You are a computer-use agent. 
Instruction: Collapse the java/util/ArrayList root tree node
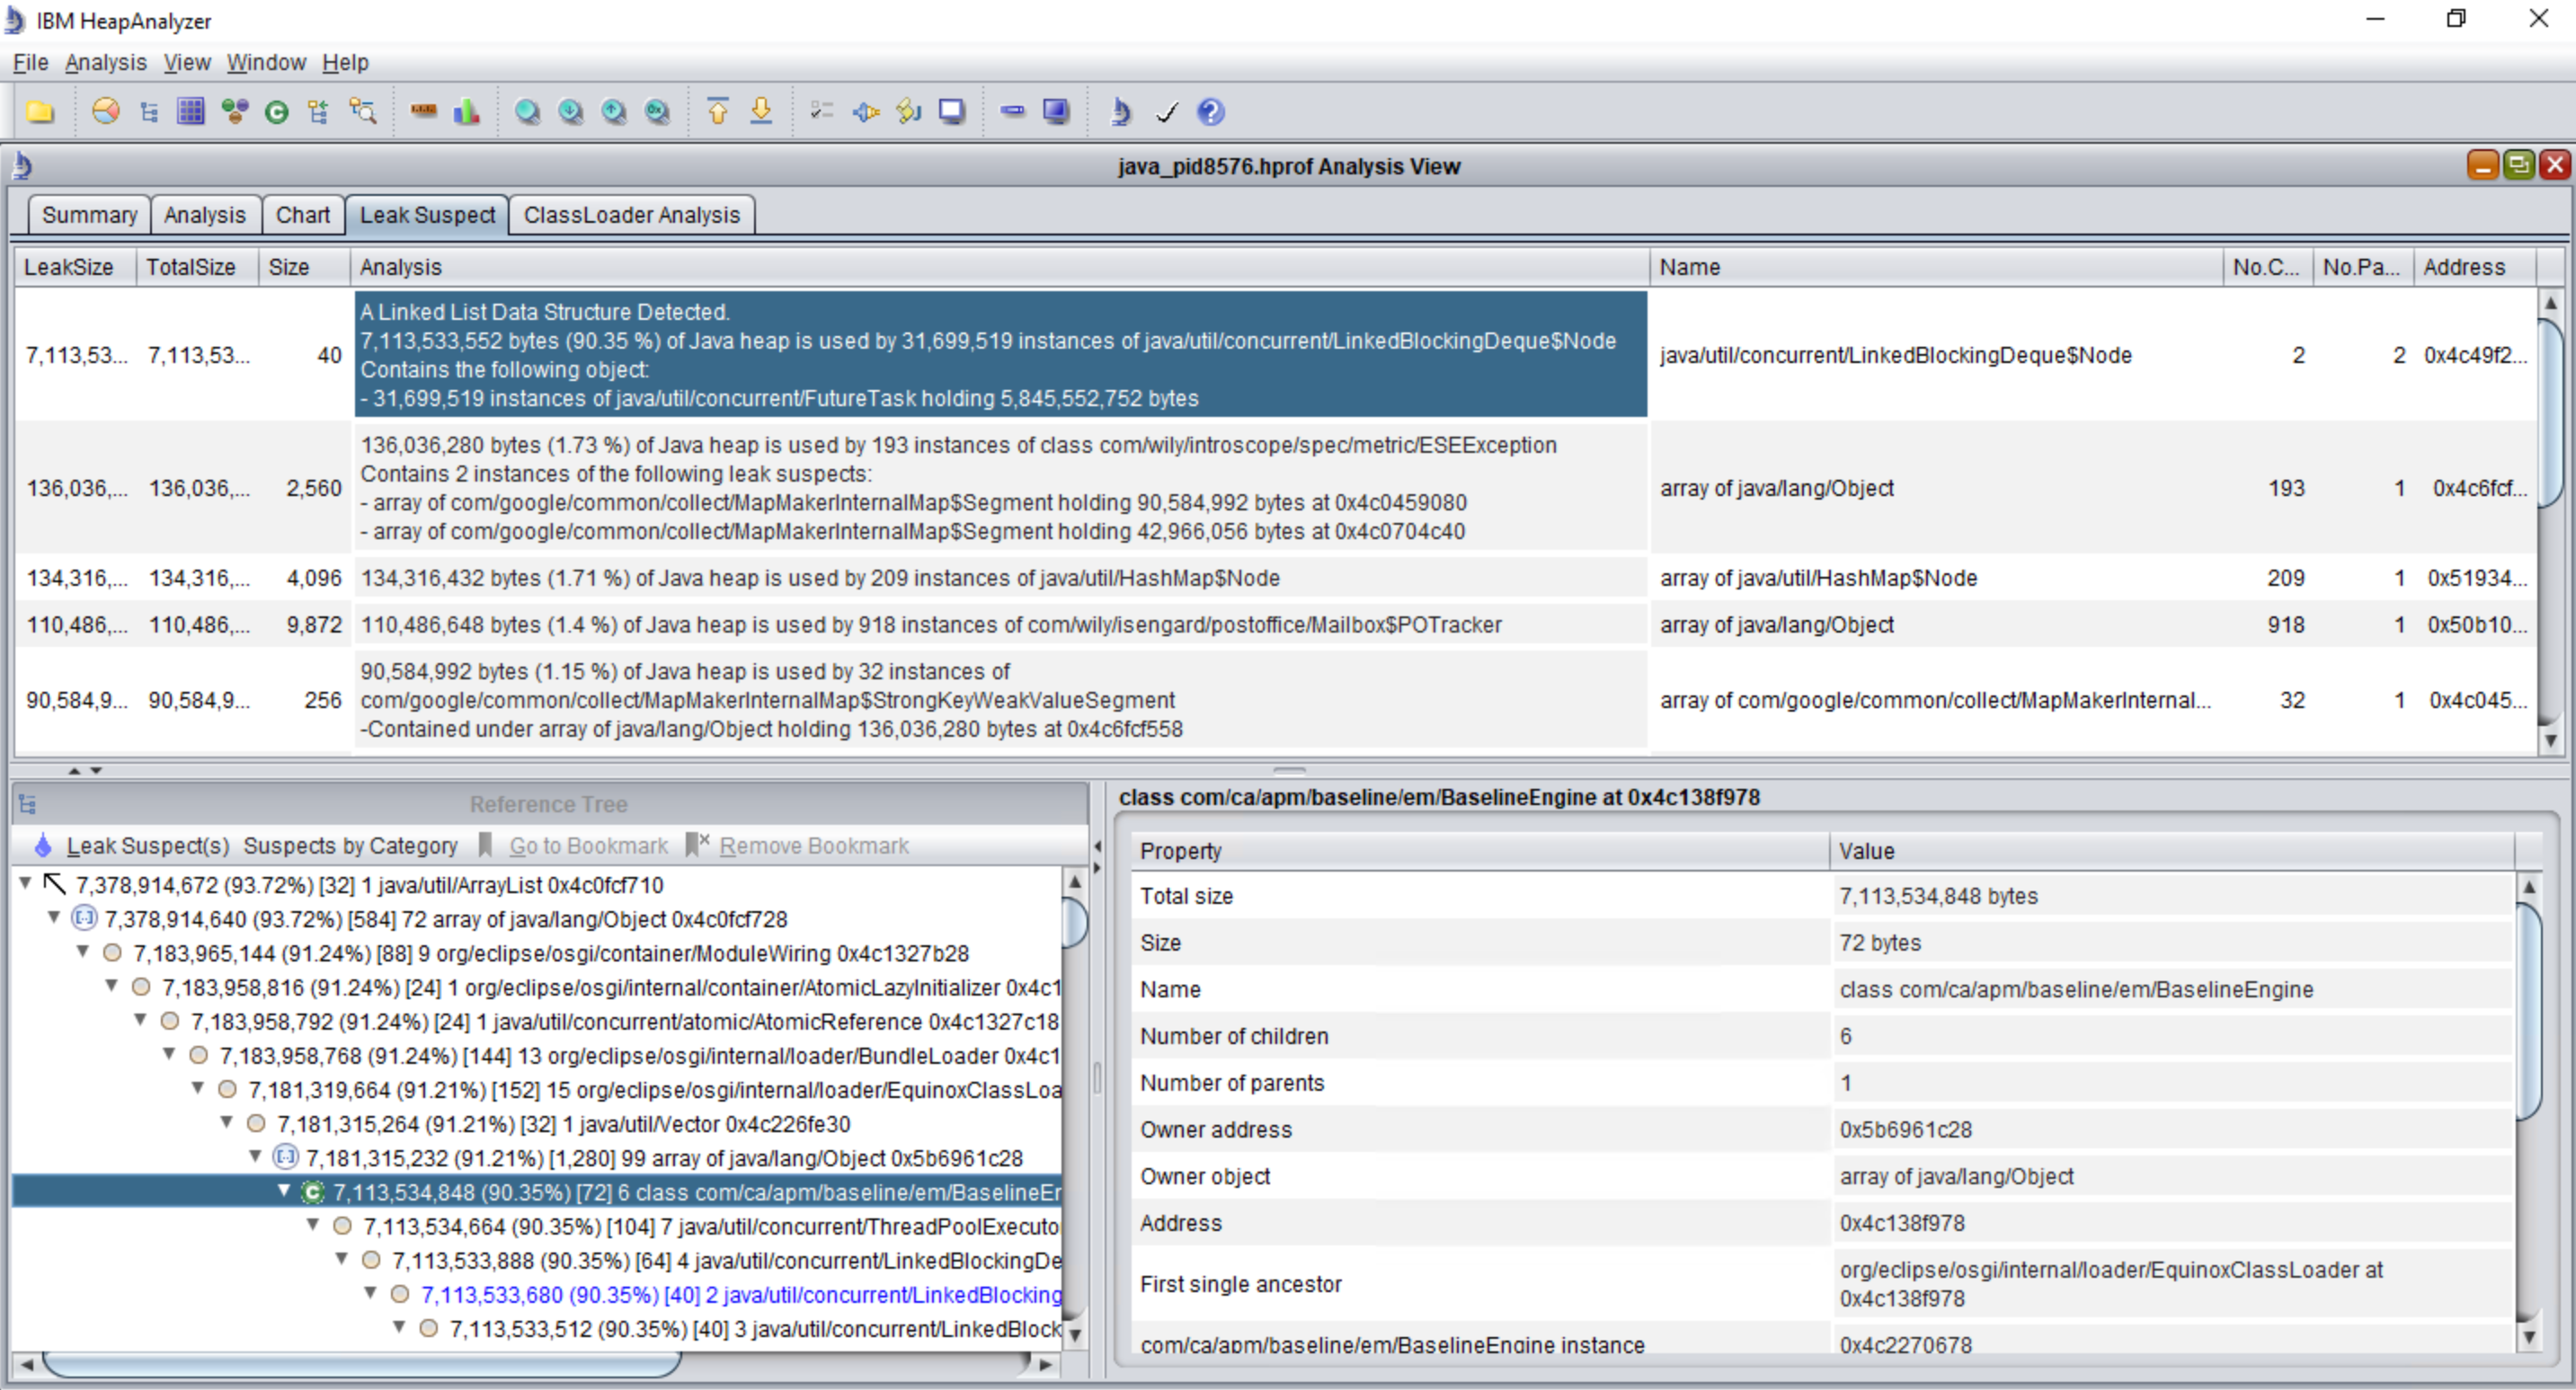[x=26, y=884]
